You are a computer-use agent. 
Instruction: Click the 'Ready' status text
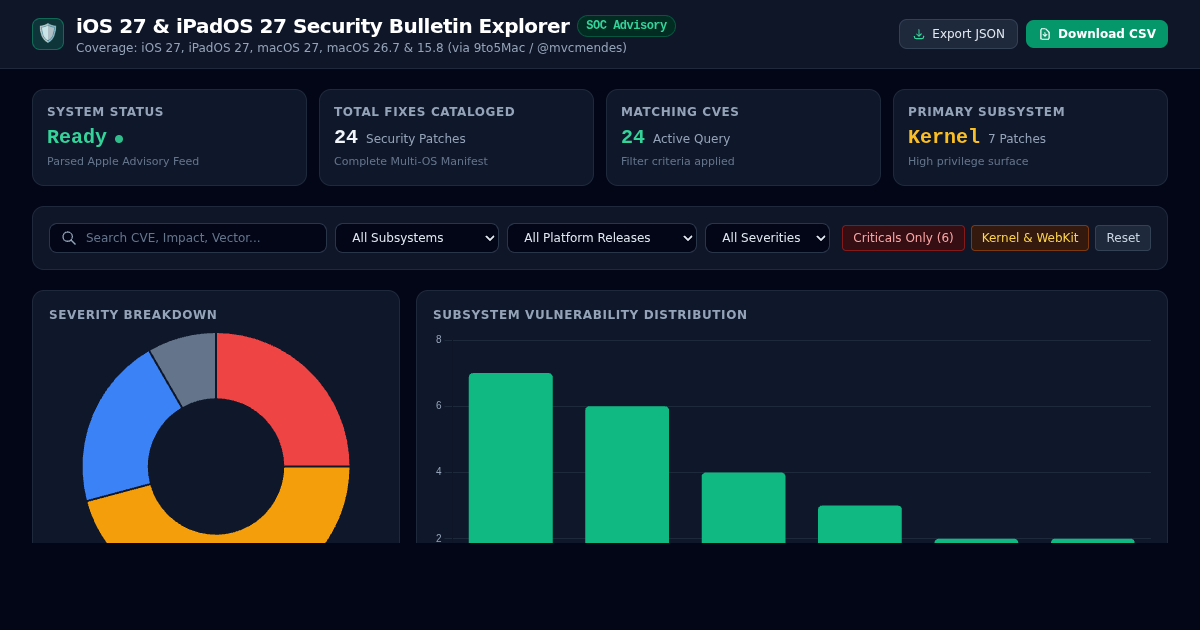pos(77,137)
